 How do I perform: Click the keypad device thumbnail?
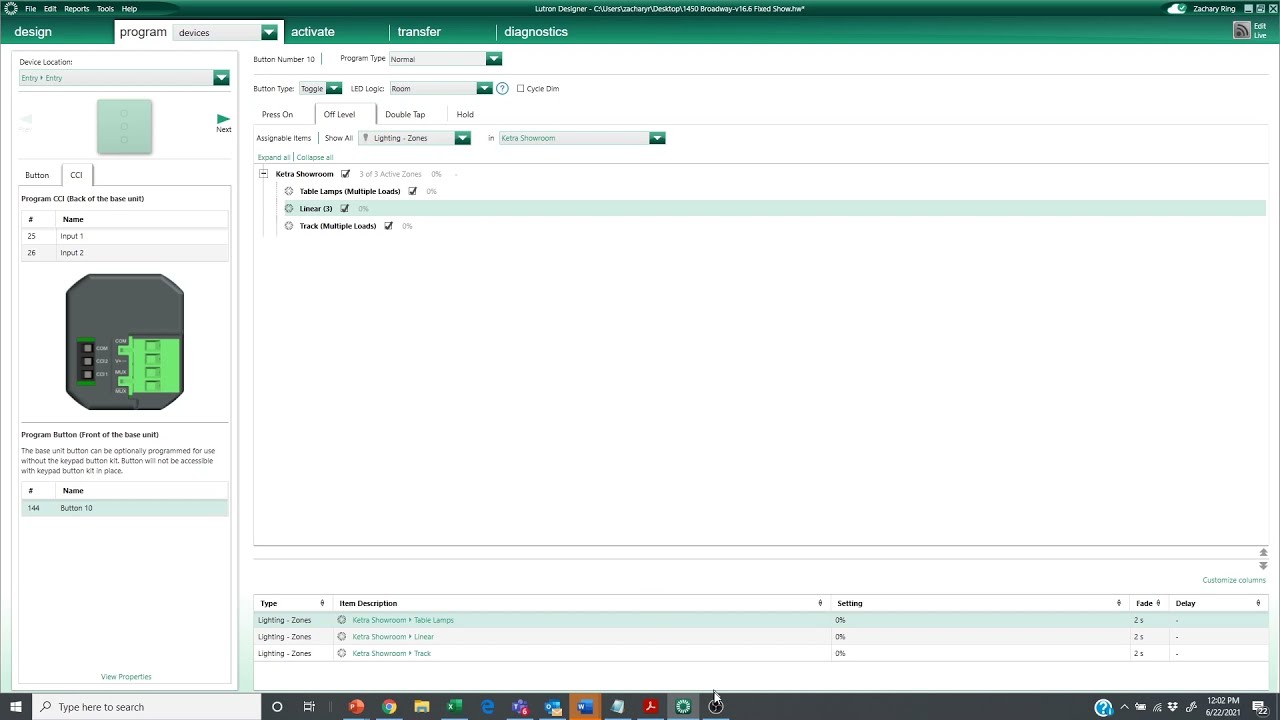124,126
